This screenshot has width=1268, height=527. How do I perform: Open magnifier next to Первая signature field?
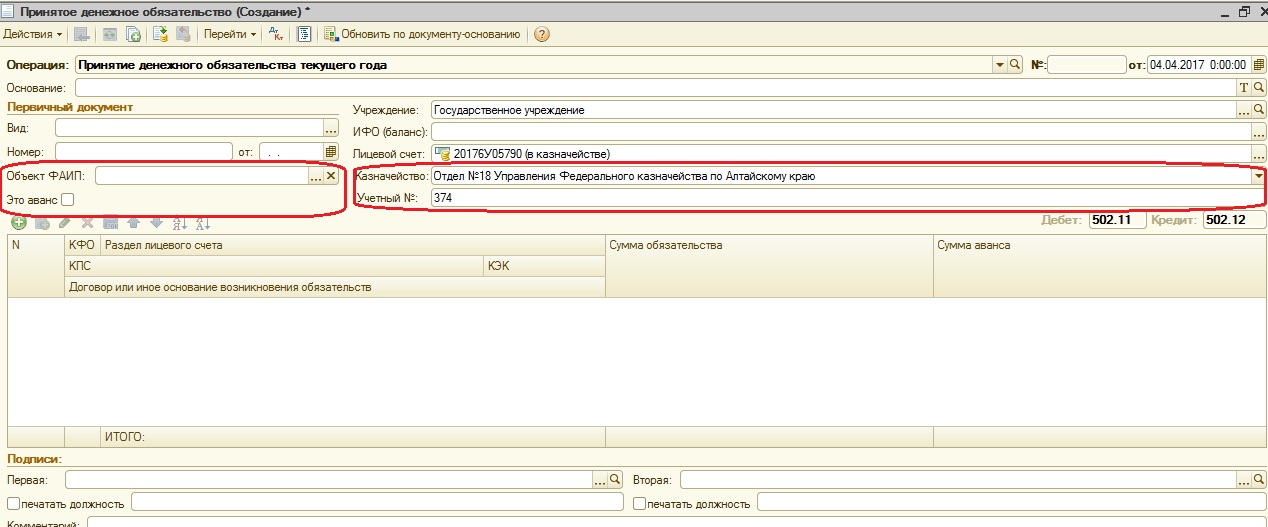(x=615, y=480)
